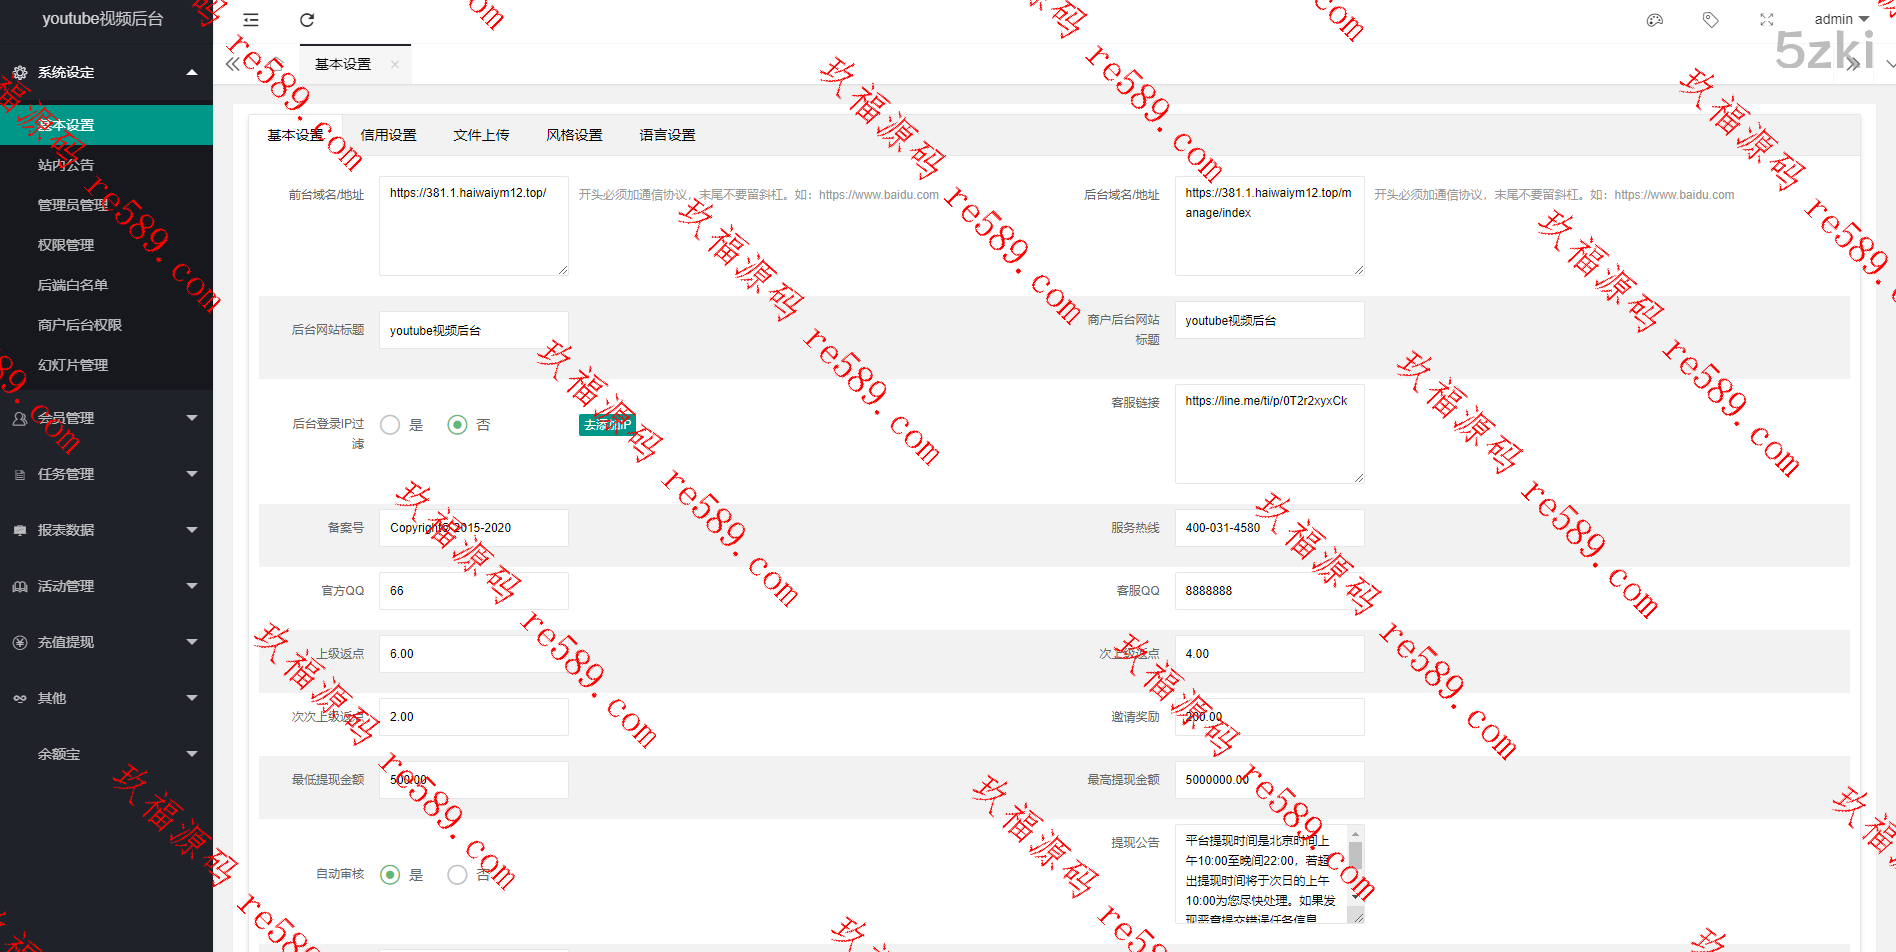Click the tag note icon
The image size is (1896, 952).
(x=1711, y=20)
